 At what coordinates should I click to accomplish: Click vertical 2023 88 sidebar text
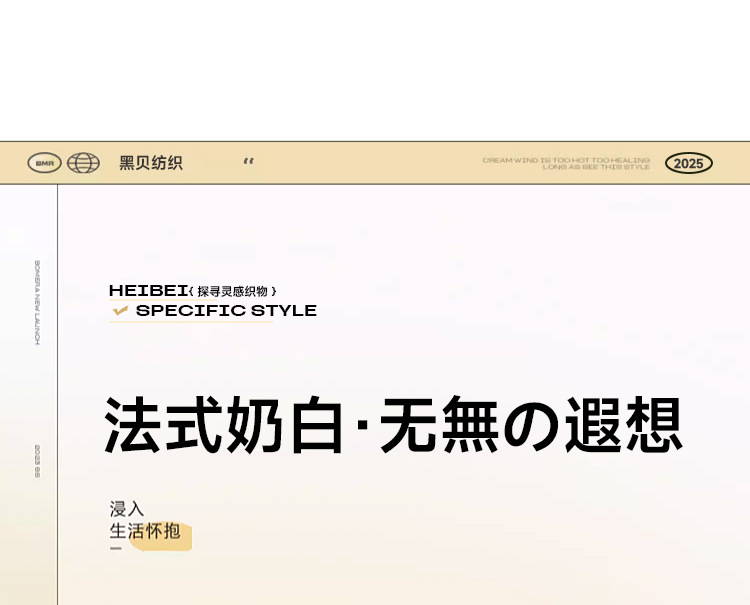click(37, 461)
